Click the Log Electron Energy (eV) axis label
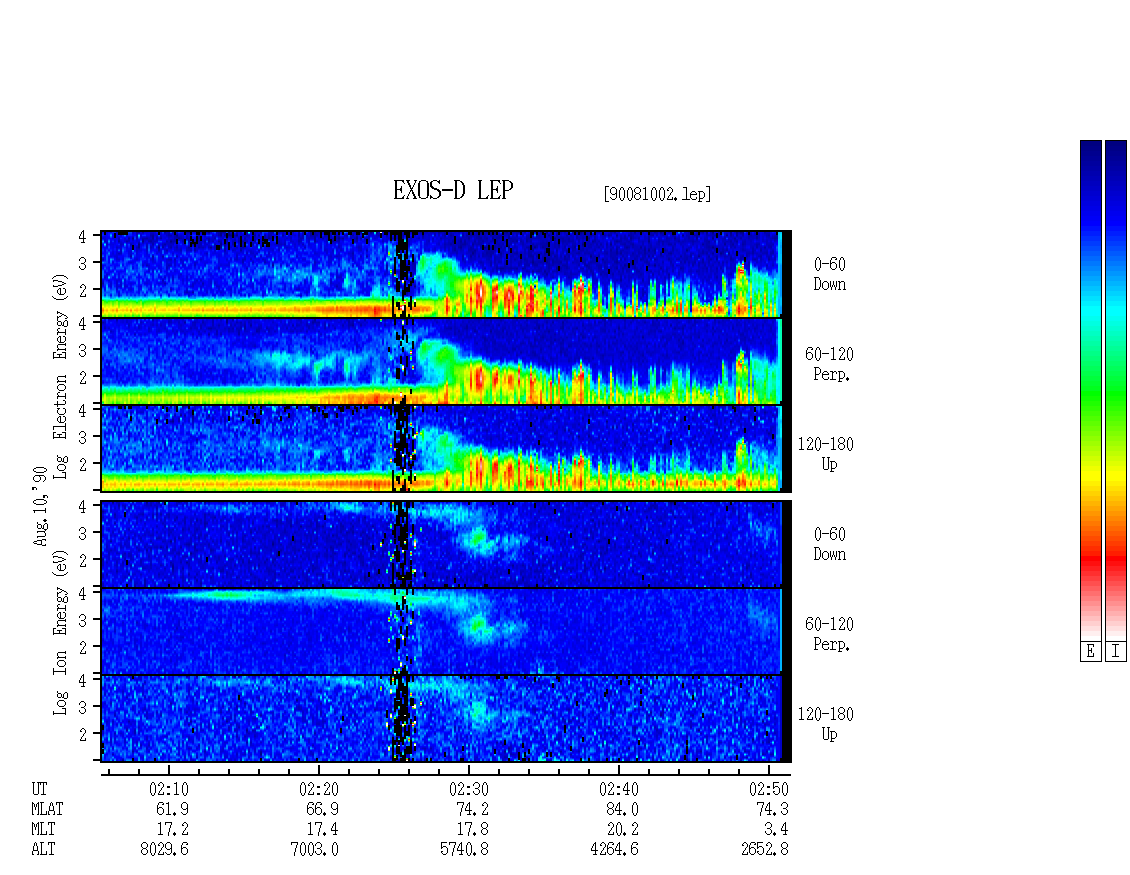1130x875 pixels. (x=61, y=376)
